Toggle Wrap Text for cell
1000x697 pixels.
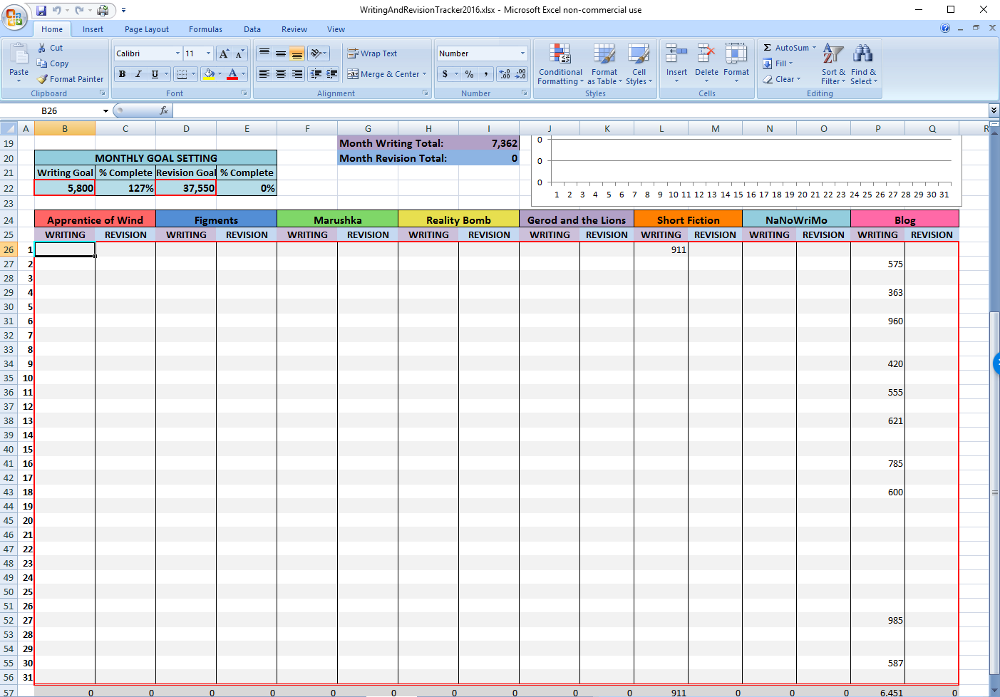point(372,54)
